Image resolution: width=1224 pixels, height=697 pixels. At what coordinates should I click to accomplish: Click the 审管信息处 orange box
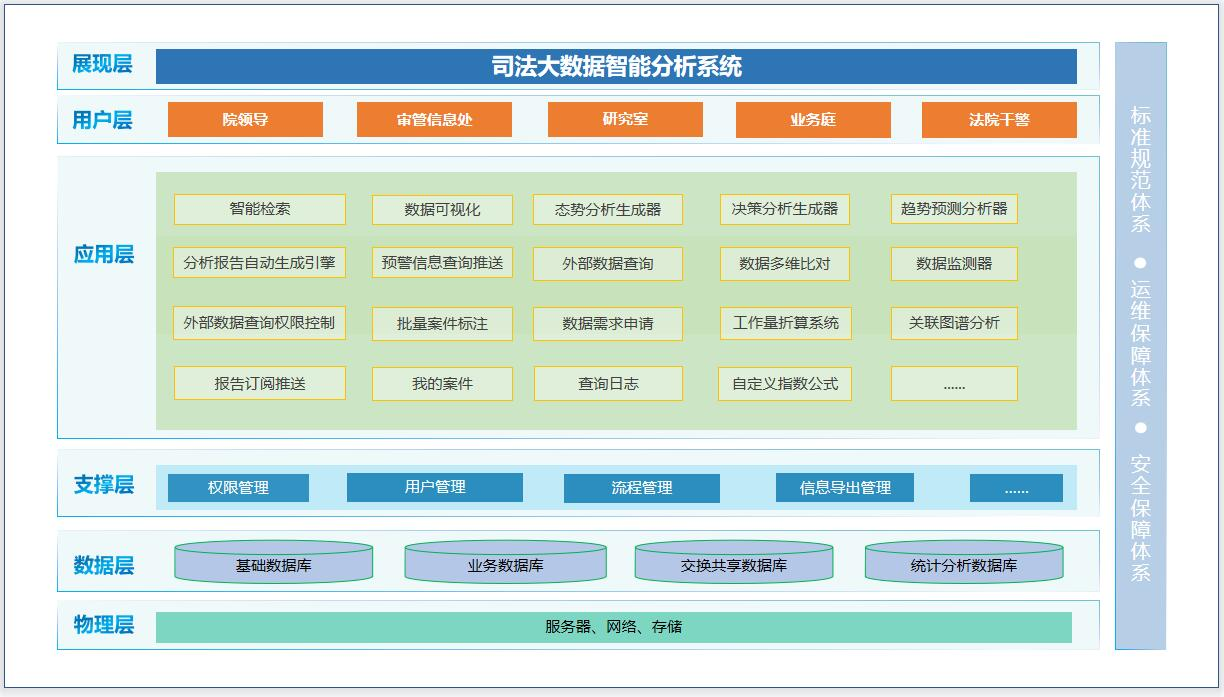pyautogui.click(x=434, y=120)
